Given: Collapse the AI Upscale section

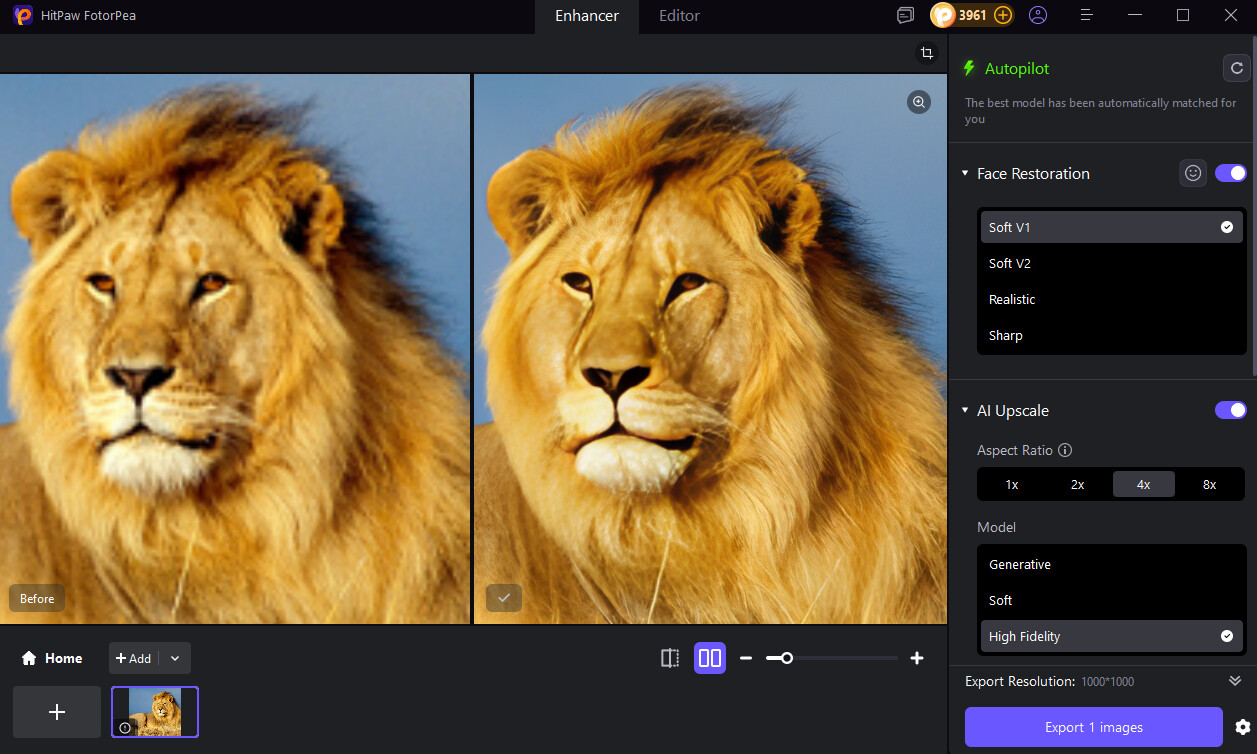Looking at the screenshot, I should pyautogui.click(x=966, y=411).
